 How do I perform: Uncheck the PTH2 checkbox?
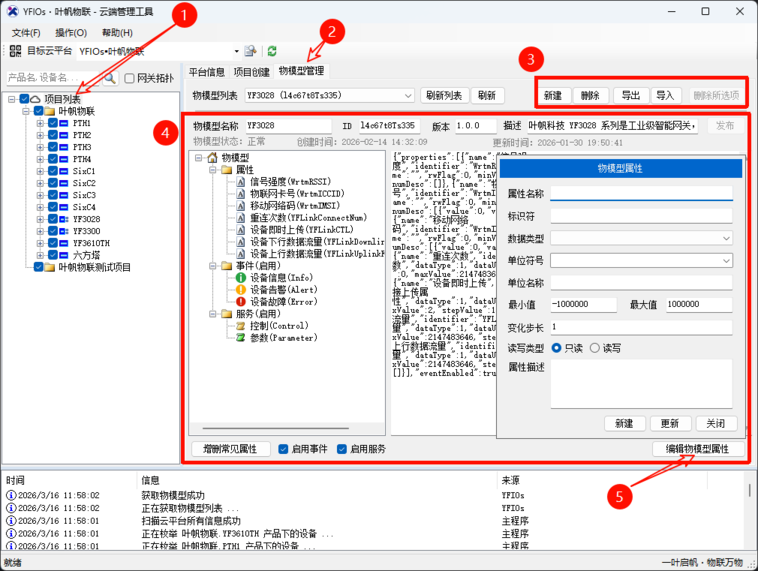click(53, 135)
